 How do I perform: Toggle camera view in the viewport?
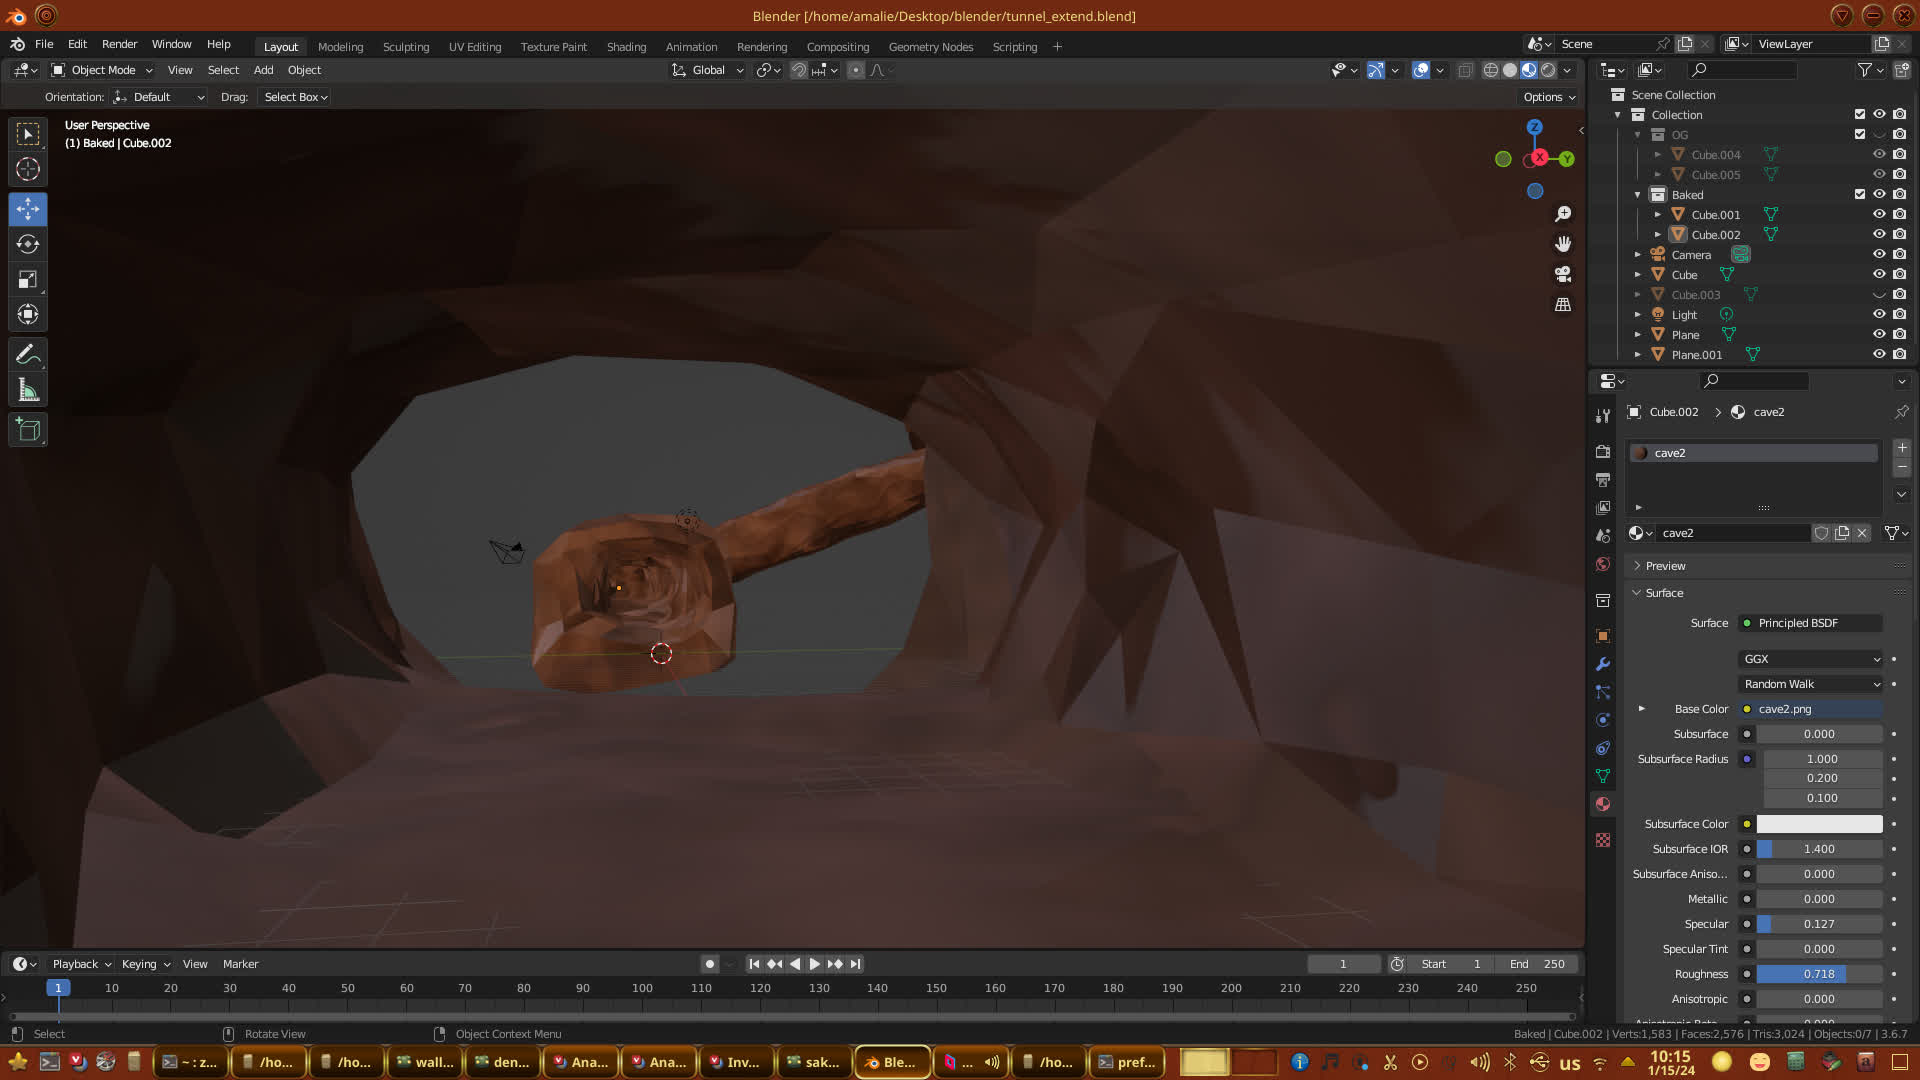pos(1563,274)
